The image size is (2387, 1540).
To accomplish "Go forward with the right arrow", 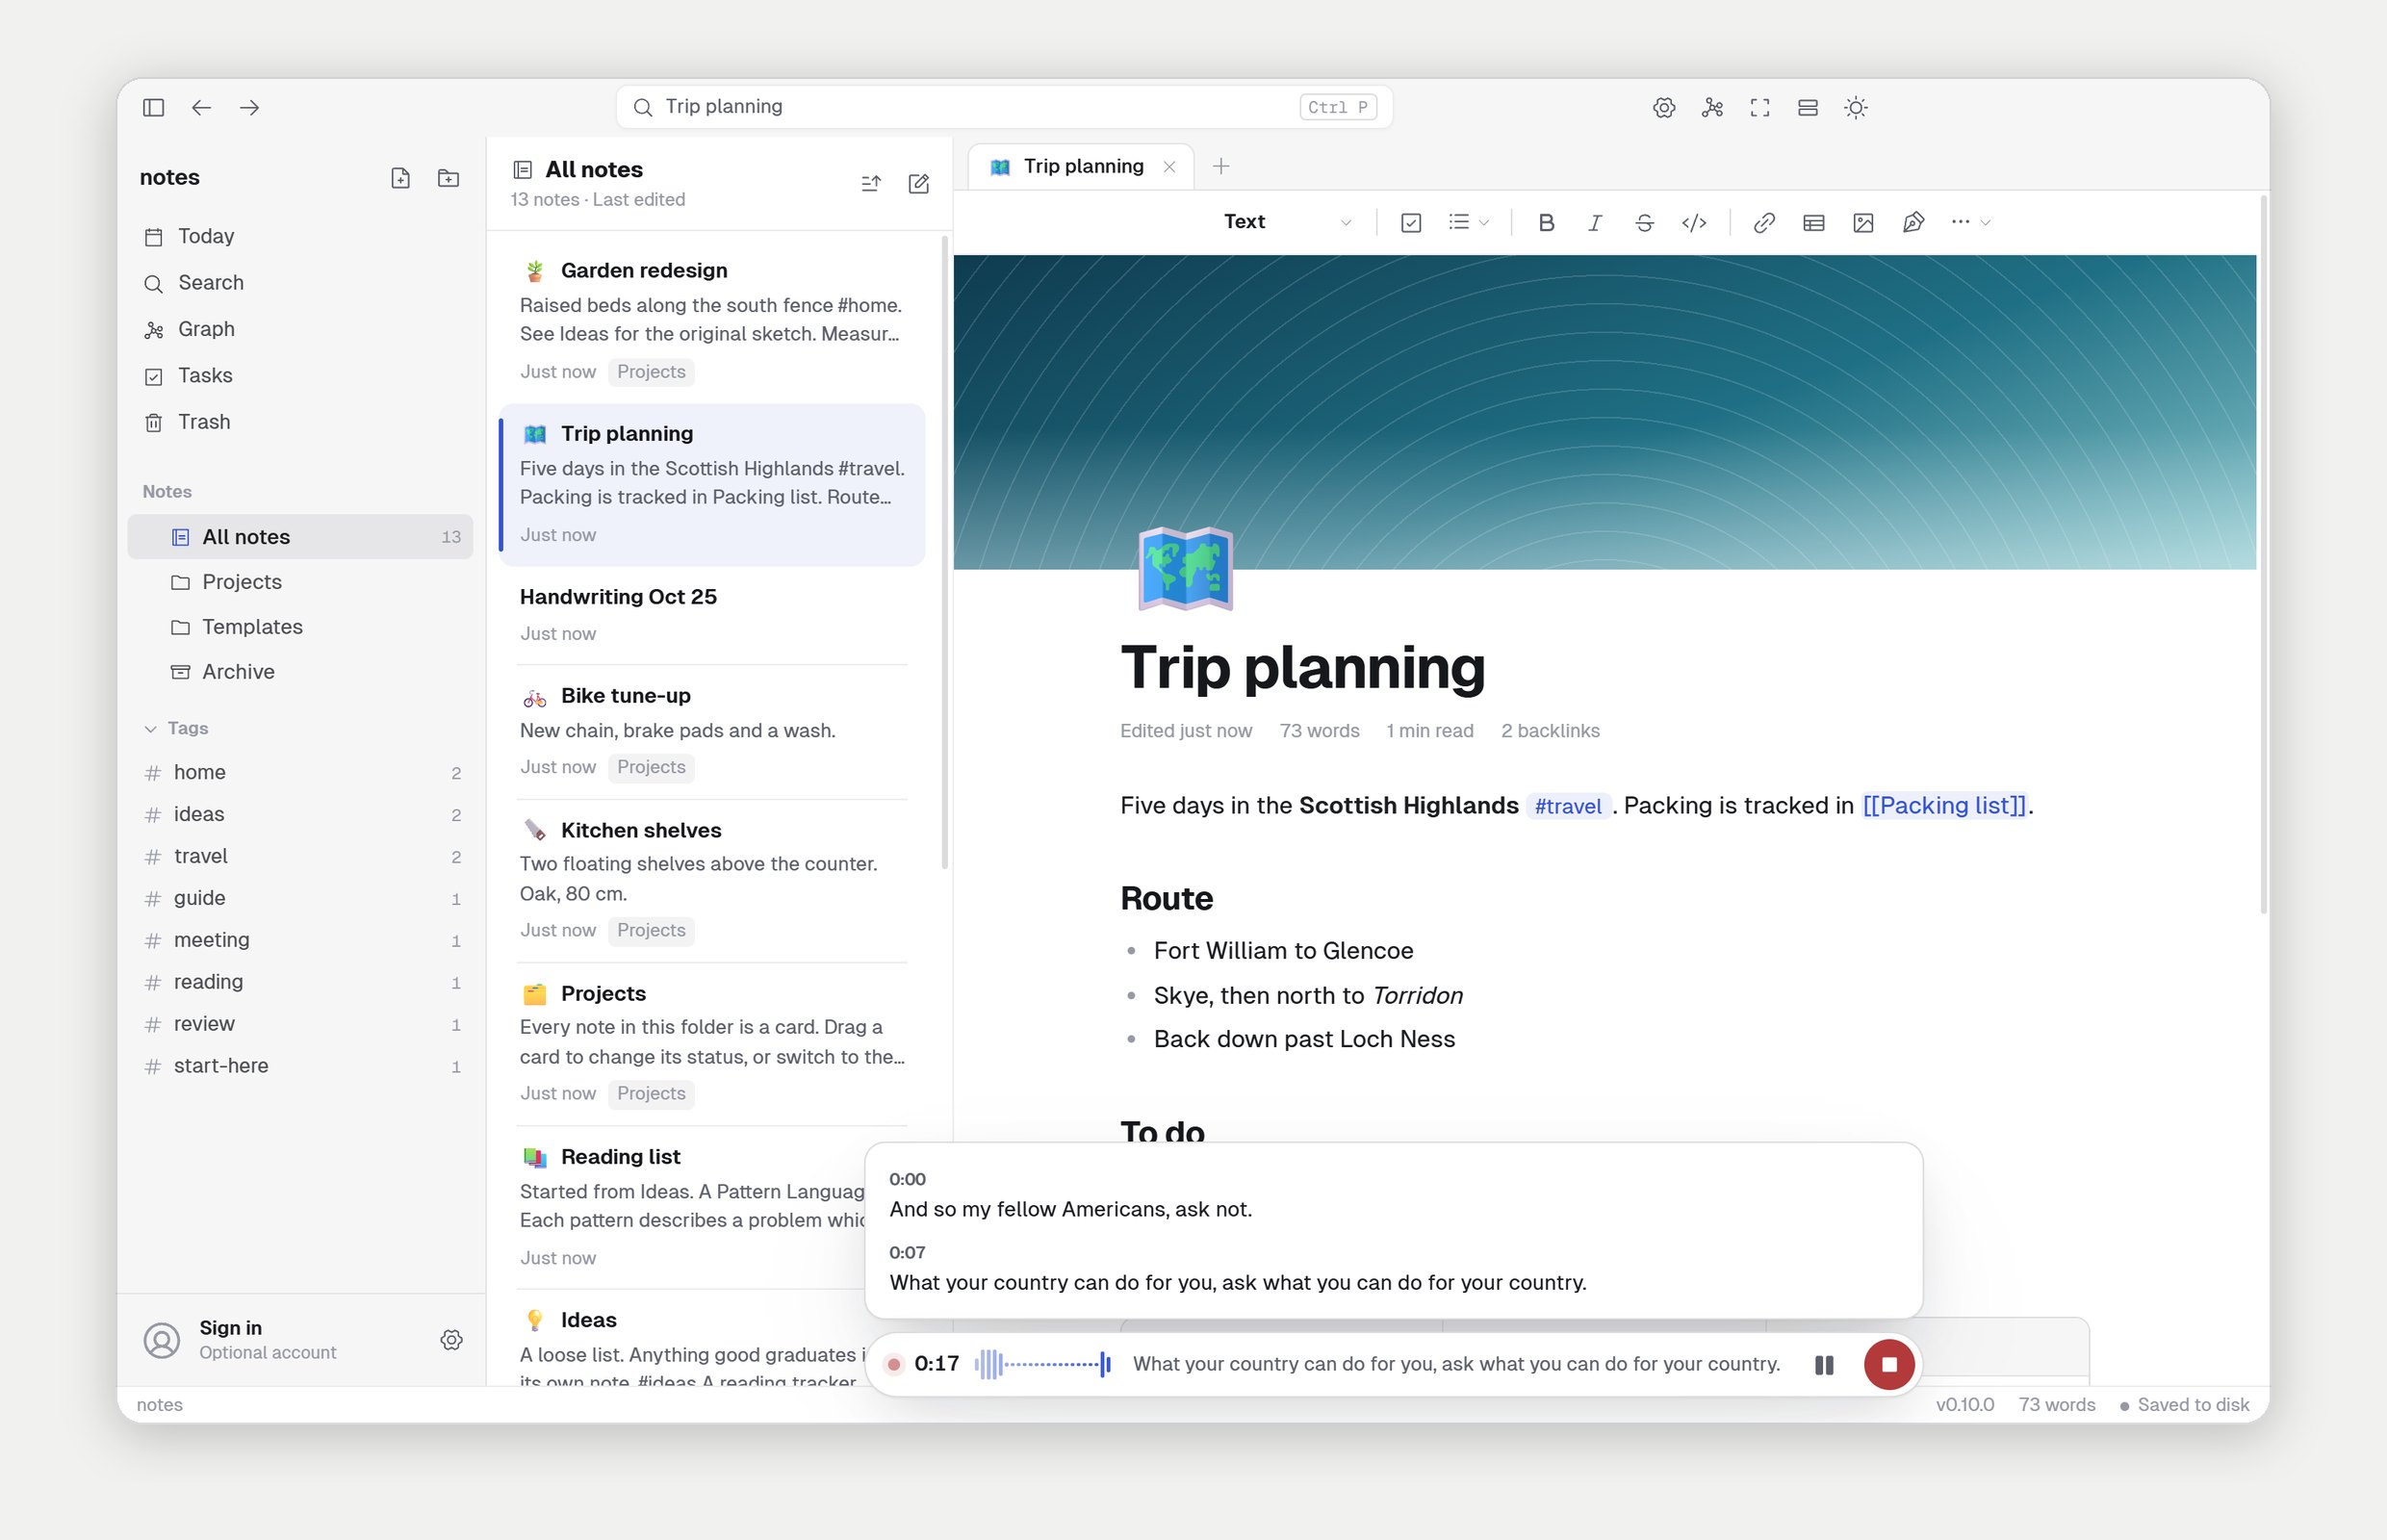I will 249,107.
